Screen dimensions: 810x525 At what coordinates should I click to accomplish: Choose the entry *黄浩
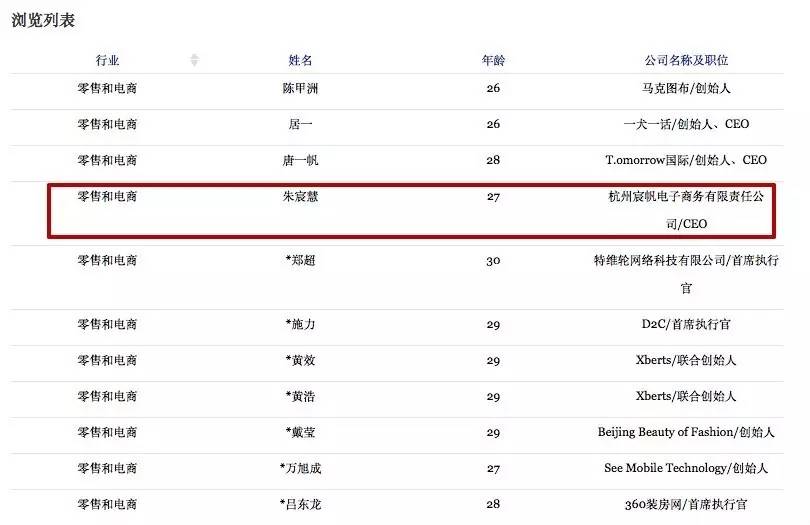pos(301,396)
